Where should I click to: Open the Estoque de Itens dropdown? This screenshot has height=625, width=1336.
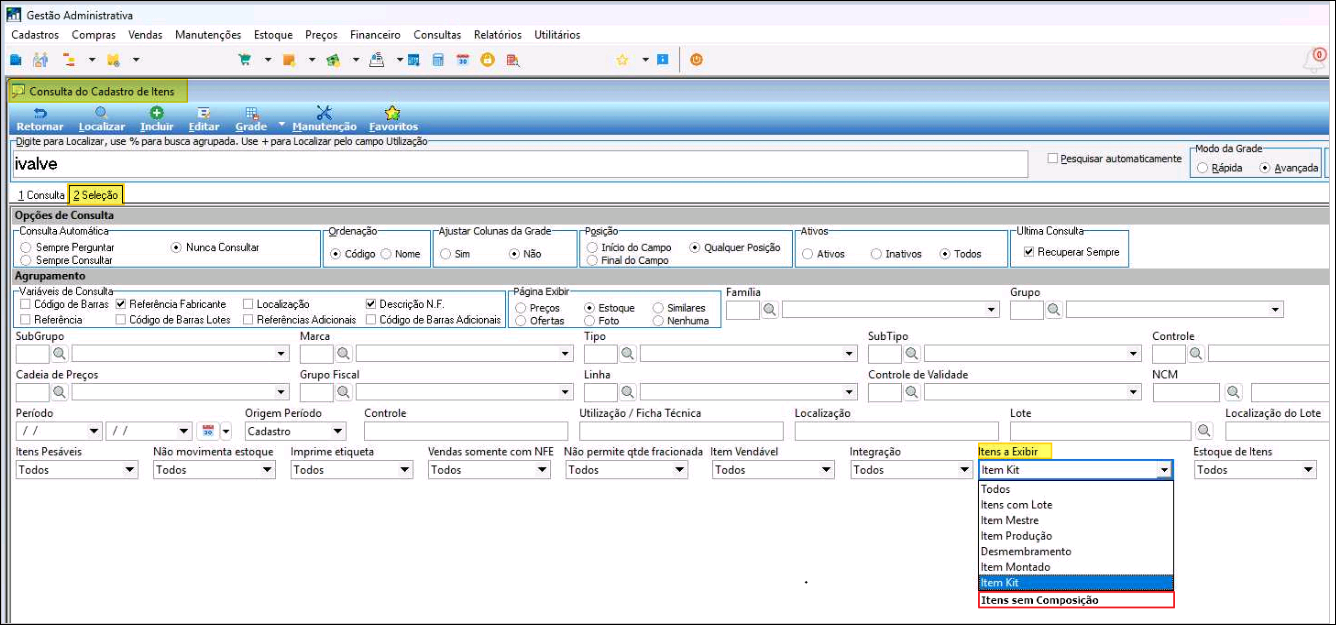tap(1308, 470)
